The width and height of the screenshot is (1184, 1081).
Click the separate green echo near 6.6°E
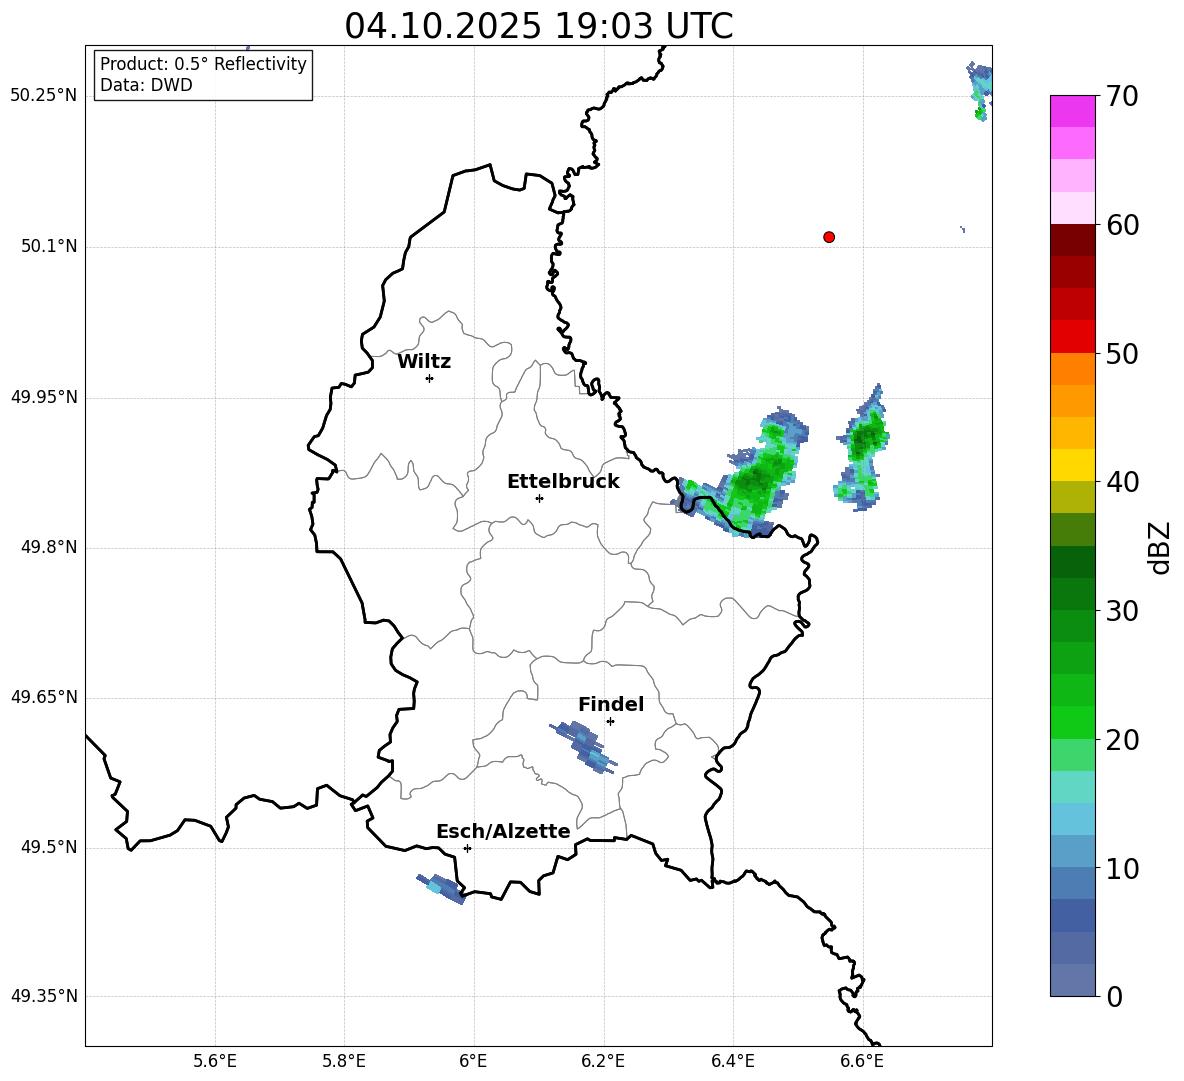coord(862,448)
